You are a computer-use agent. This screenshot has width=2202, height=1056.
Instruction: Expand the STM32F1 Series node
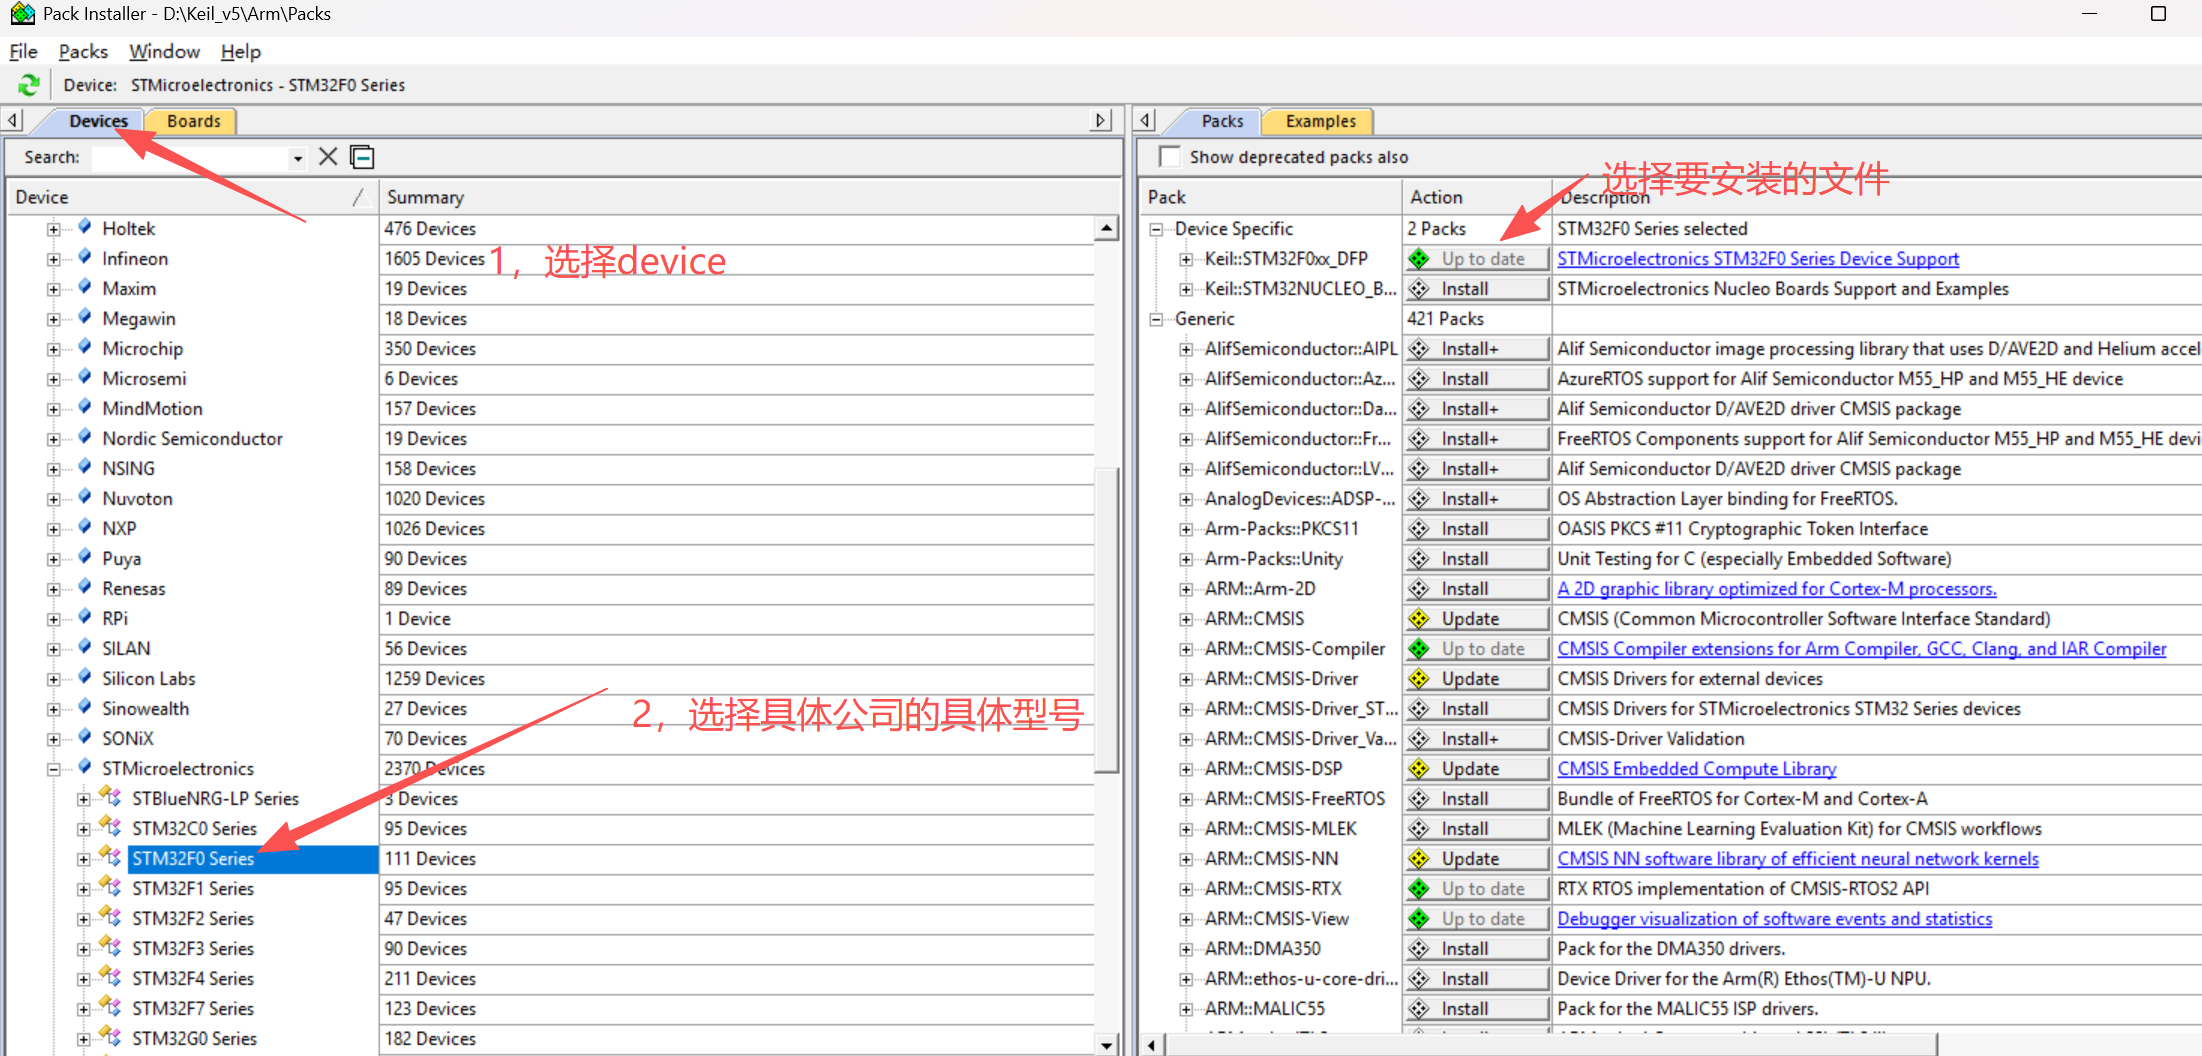84,889
